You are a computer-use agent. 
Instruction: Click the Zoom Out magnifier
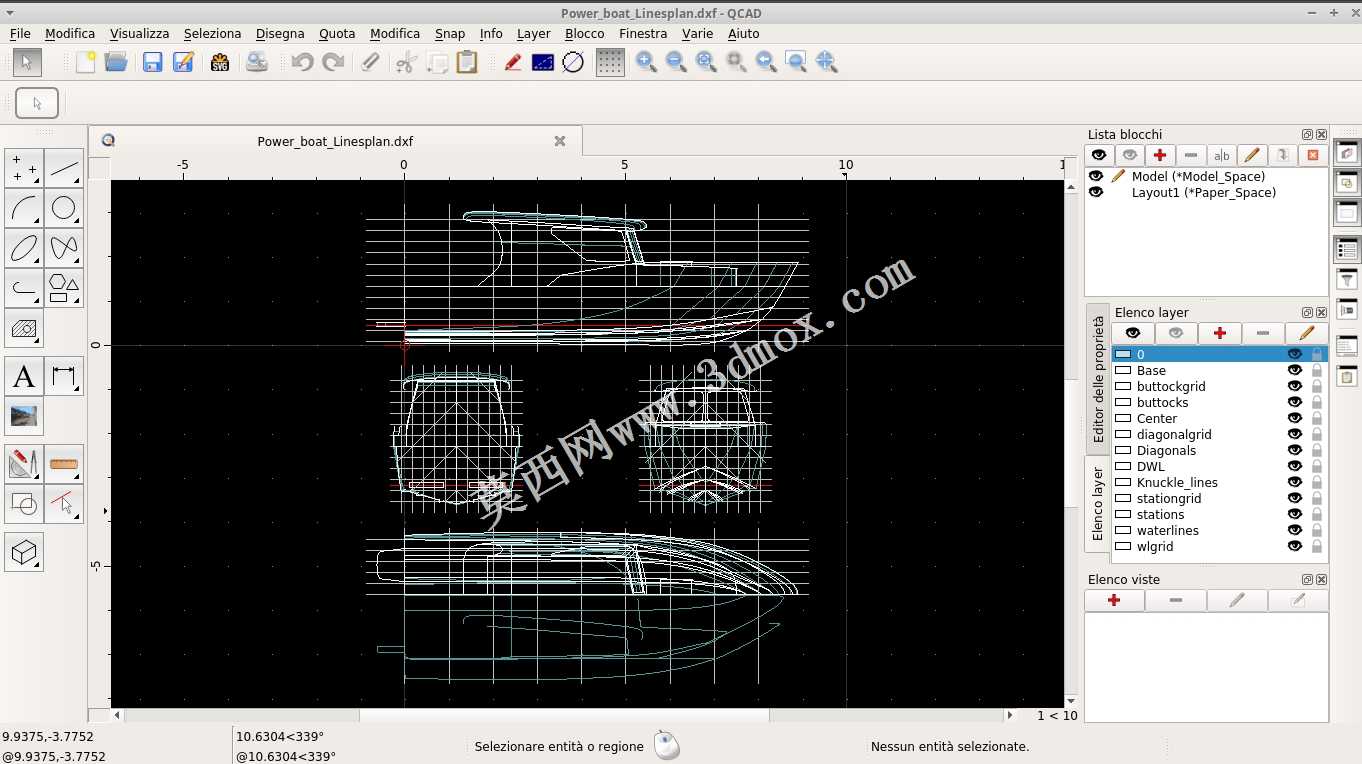[676, 62]
